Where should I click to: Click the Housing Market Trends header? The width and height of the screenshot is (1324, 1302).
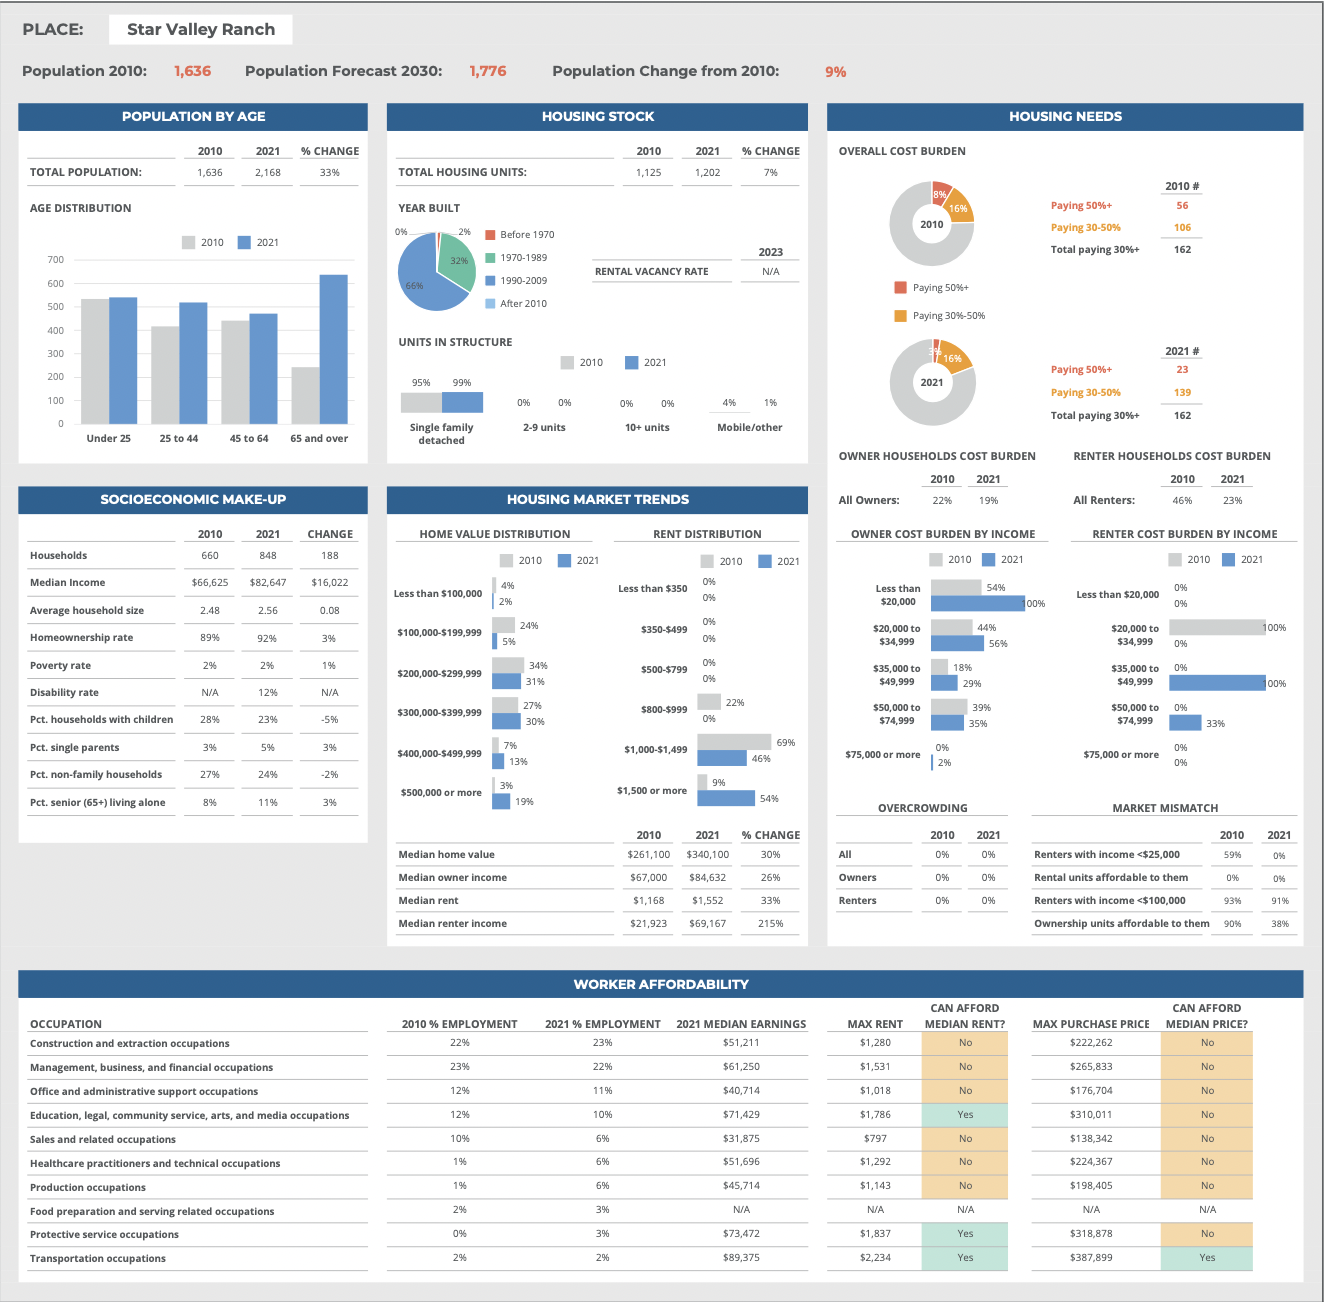(x=597, y=500)
